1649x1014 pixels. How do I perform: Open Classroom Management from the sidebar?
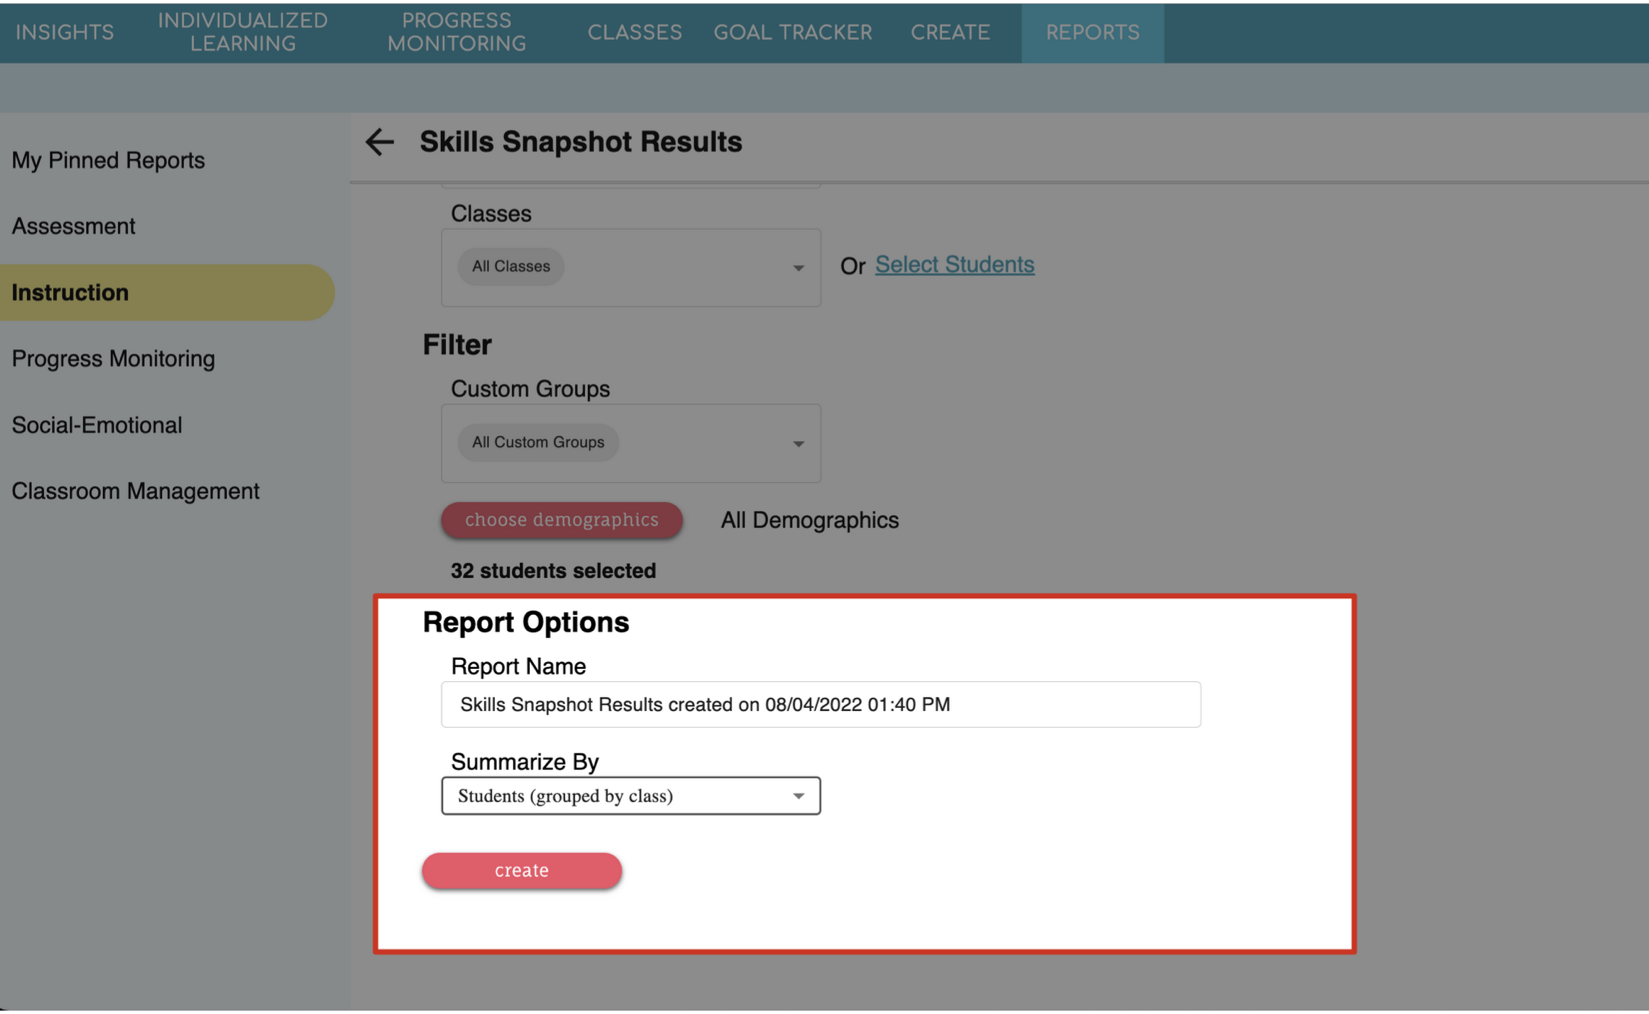click(135, 491)
